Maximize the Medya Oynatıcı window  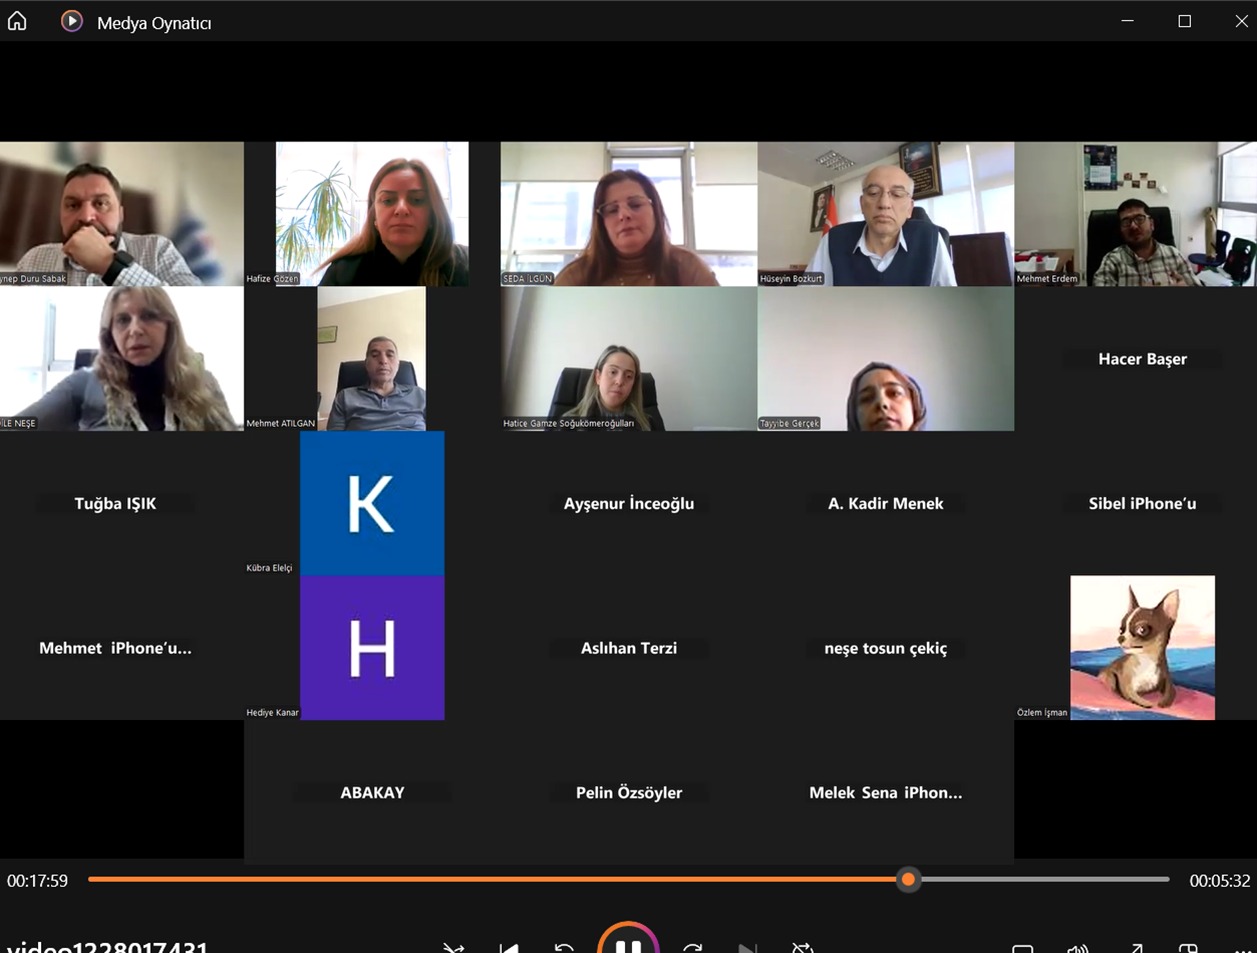1184,21
